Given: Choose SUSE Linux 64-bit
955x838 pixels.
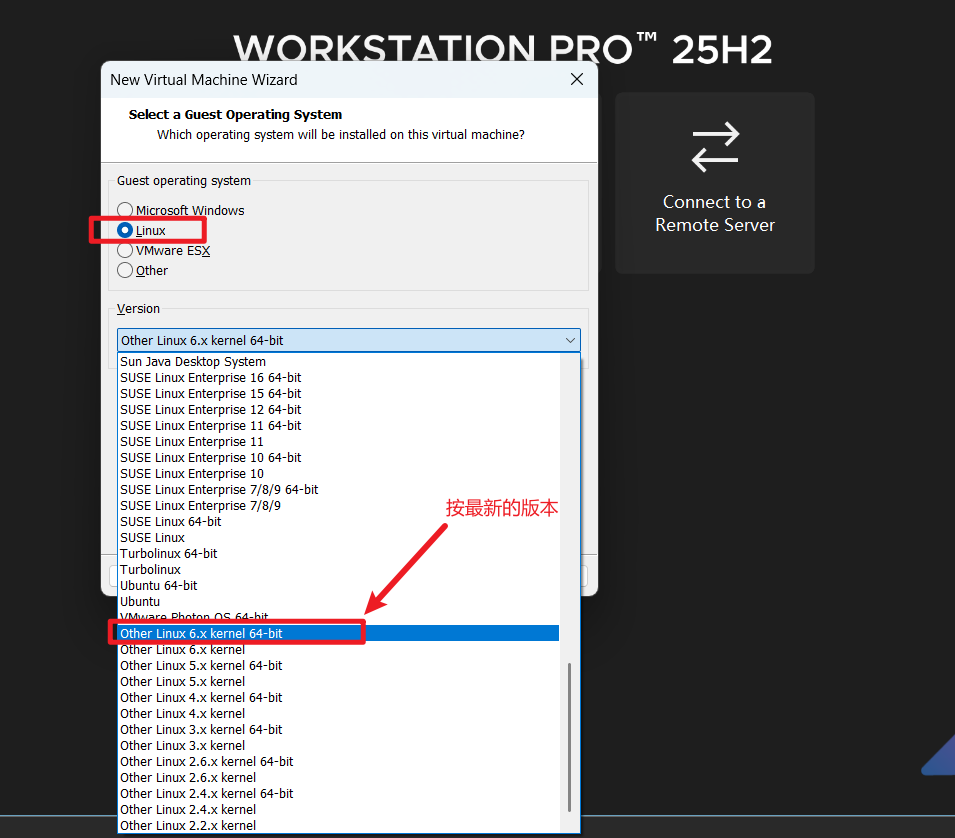Looking at the screenshot, I should (339, 522).
